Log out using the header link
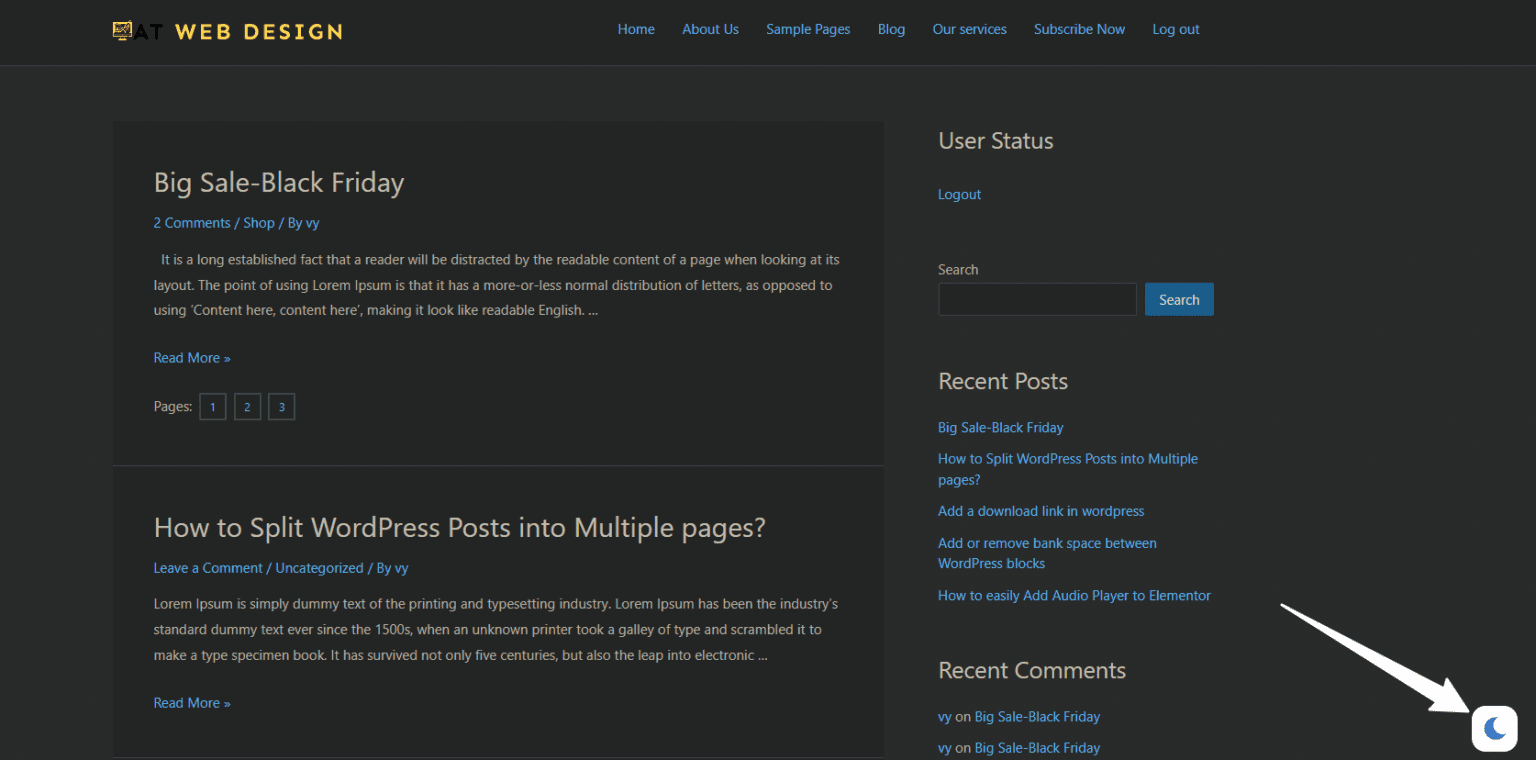This screenshot has height=760, width=1536. click(x=1175, y=29)
